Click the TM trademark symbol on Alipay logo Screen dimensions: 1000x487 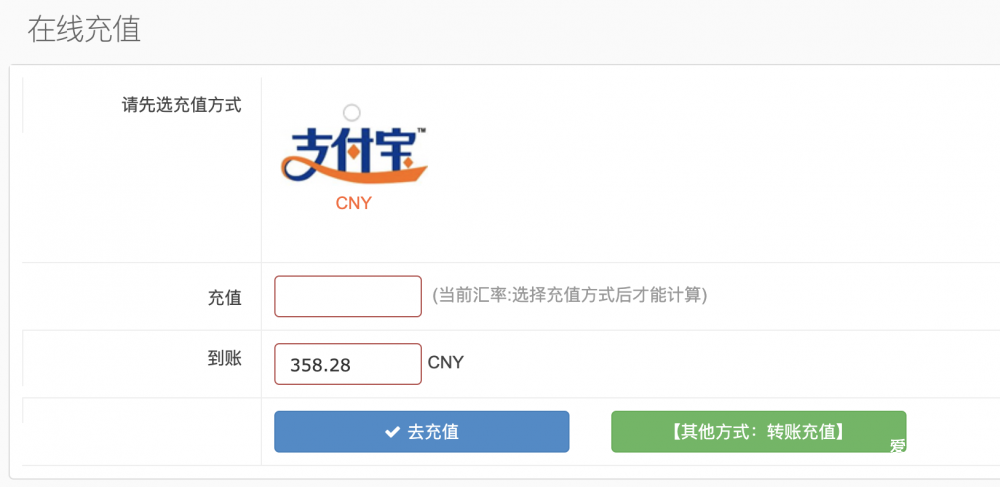click(x=422, y=130)
